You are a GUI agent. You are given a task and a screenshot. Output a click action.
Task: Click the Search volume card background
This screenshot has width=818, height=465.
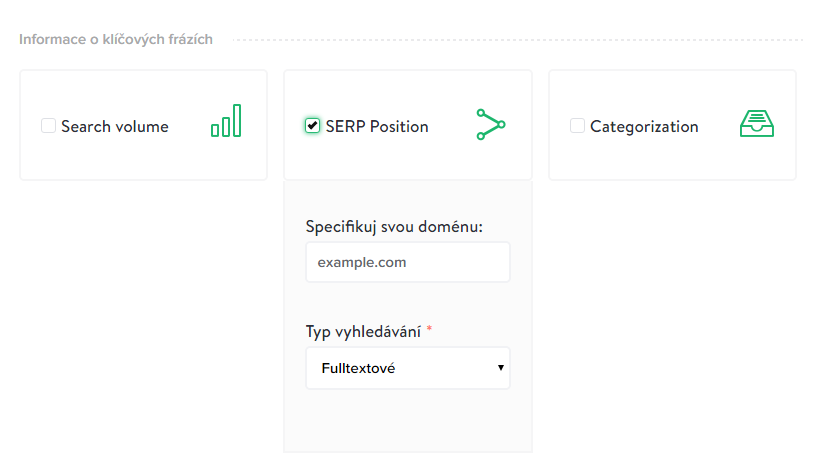tap(143, 157)
